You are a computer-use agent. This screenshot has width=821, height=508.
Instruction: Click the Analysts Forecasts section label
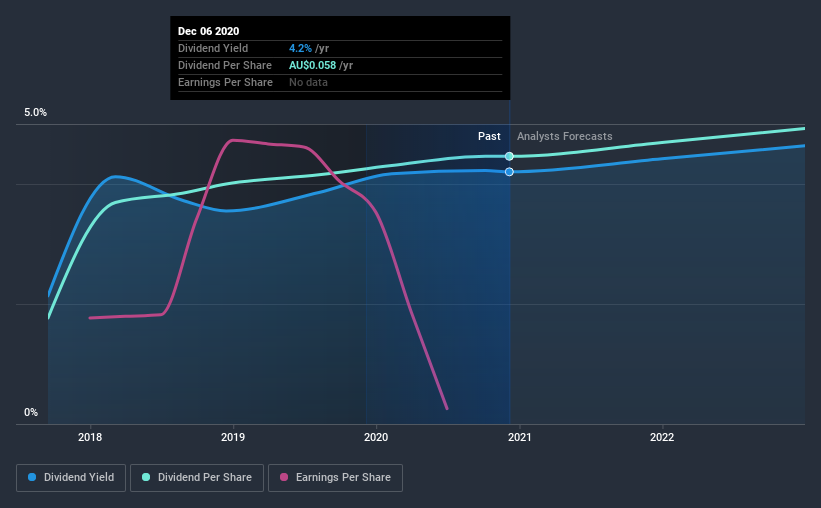(x=564, y=136)
